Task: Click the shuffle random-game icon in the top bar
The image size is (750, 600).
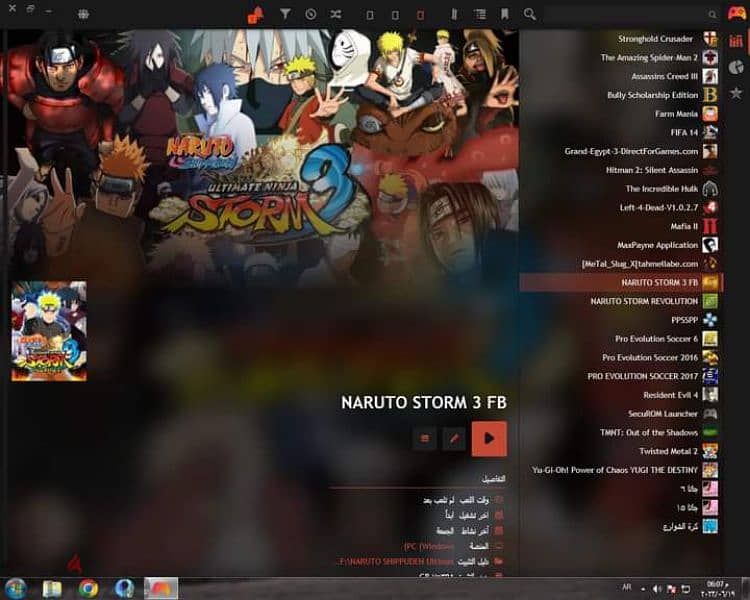Action: pos(336,14)
